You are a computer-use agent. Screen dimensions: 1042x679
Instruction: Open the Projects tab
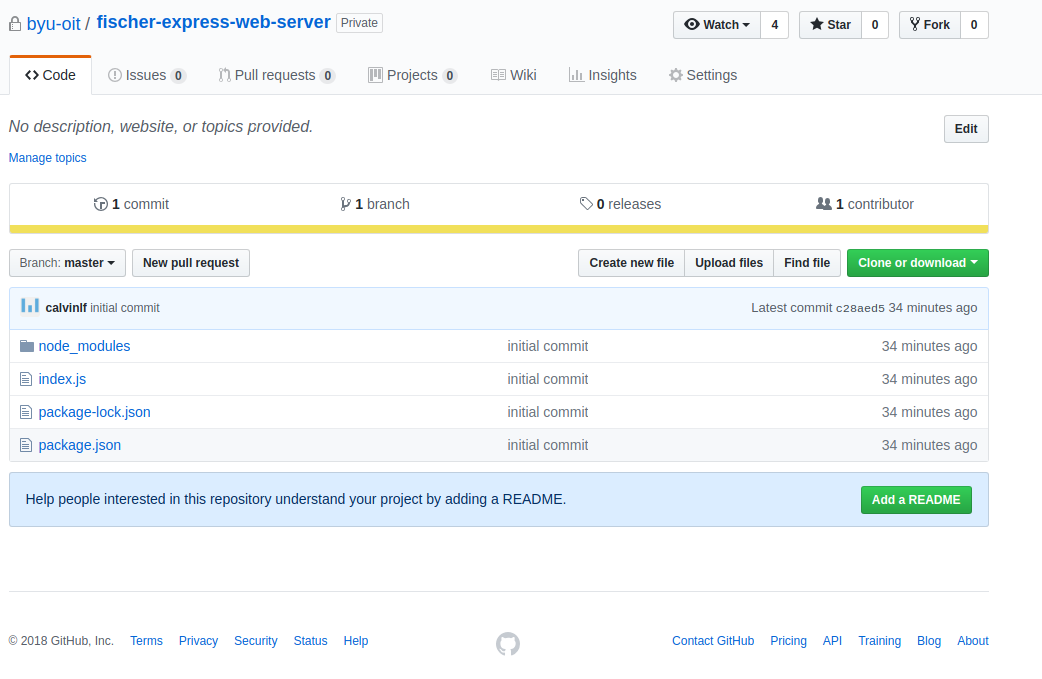click(413, 75)
